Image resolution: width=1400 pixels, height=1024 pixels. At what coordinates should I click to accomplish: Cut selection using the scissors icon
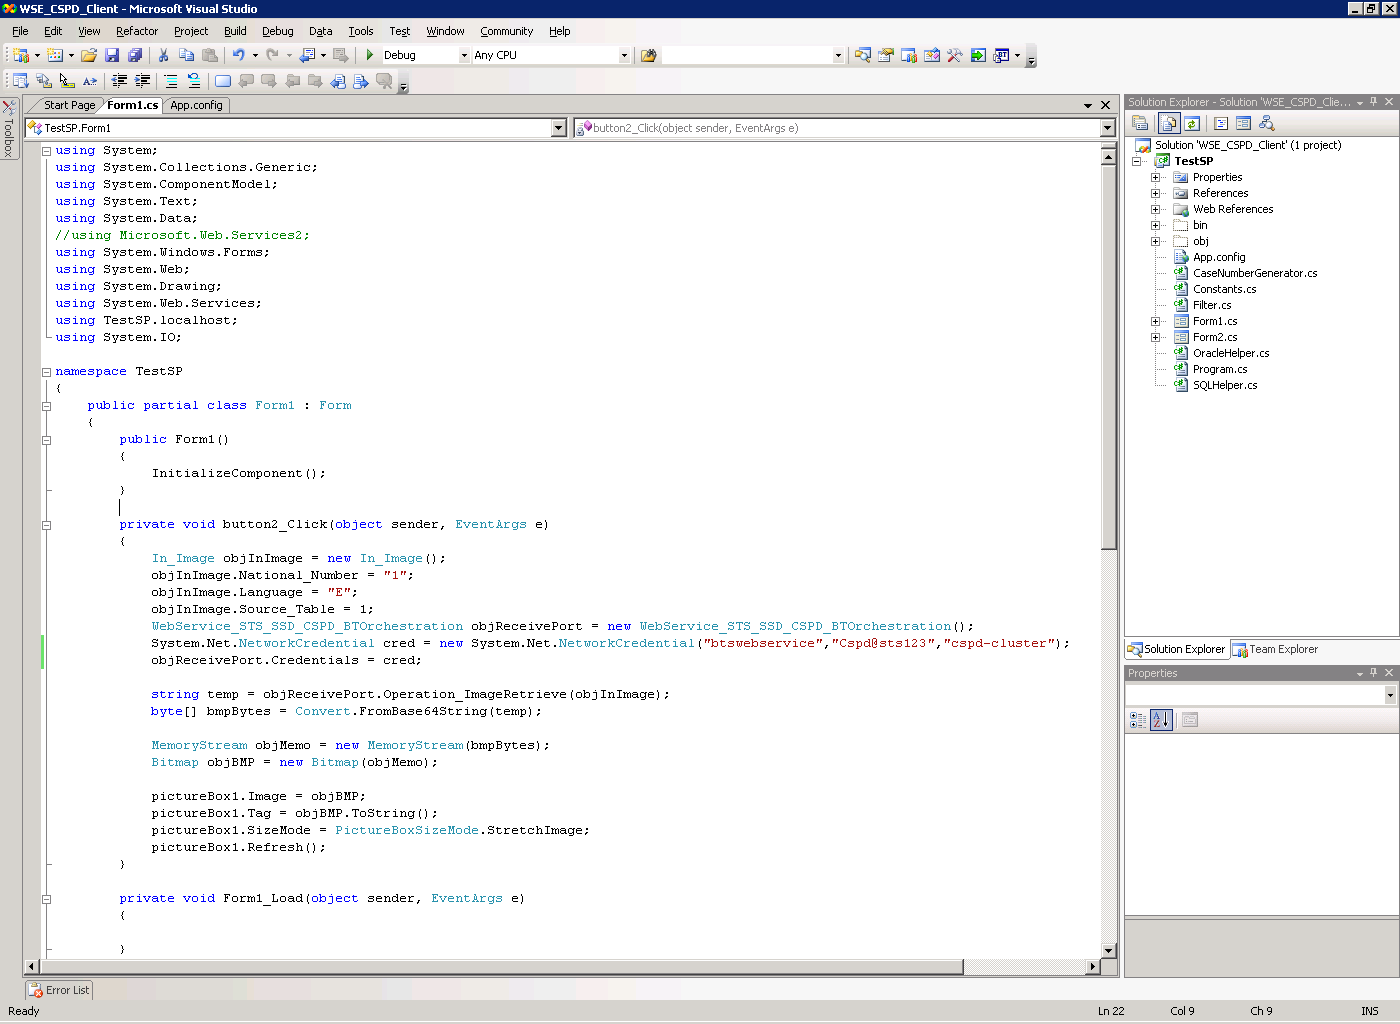[163, 55]
